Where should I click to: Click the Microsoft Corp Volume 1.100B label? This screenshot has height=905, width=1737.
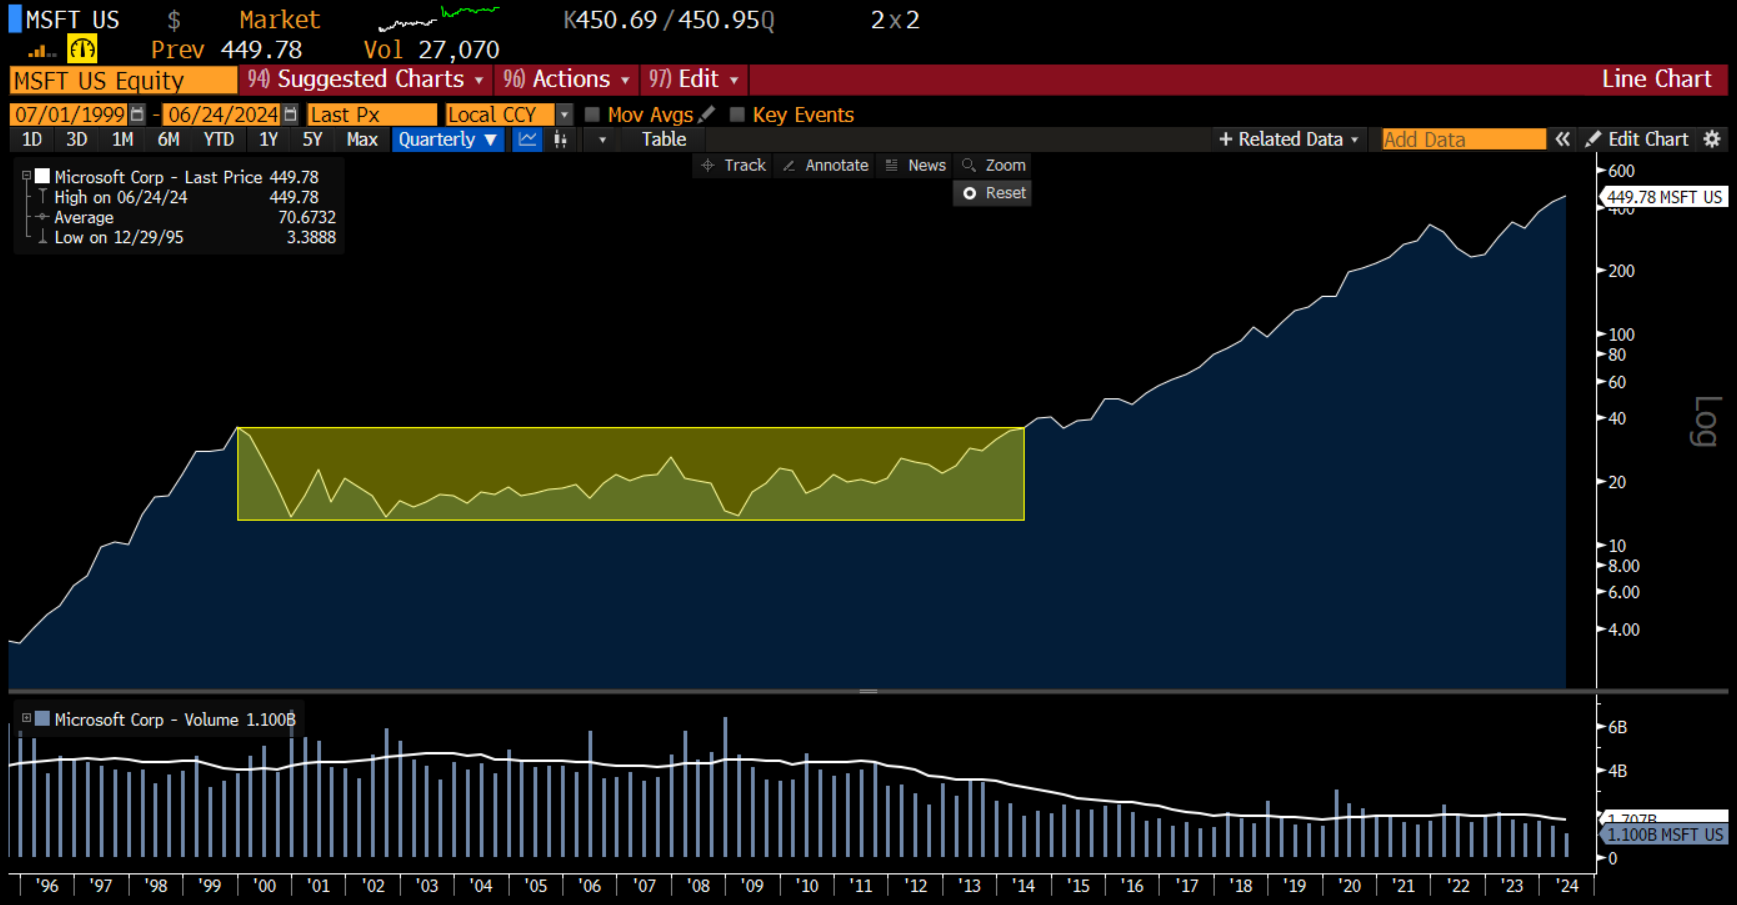click(175, 719)
